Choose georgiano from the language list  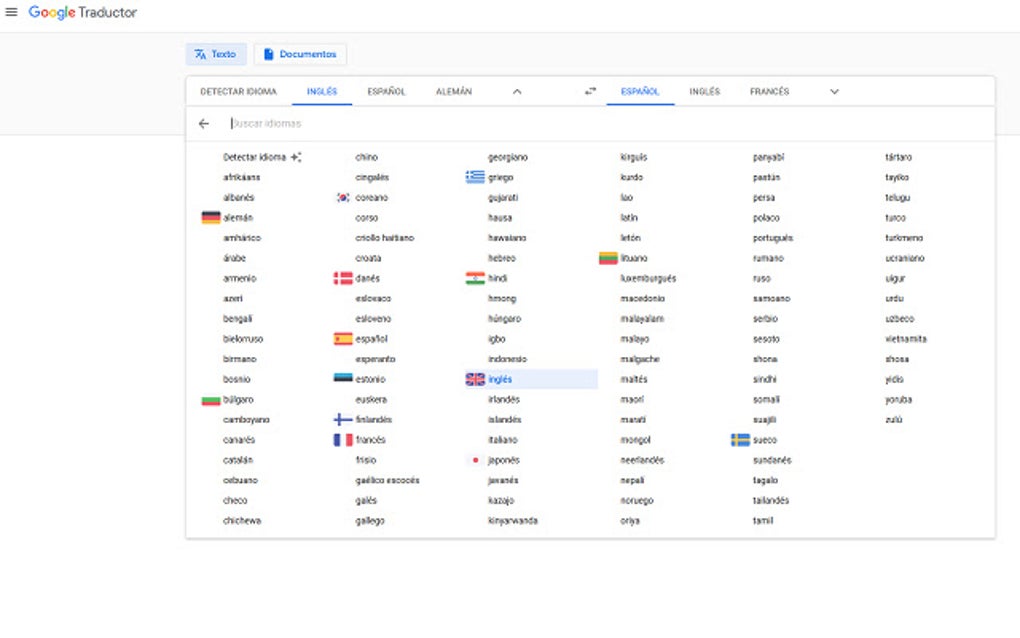pos(508,157)
